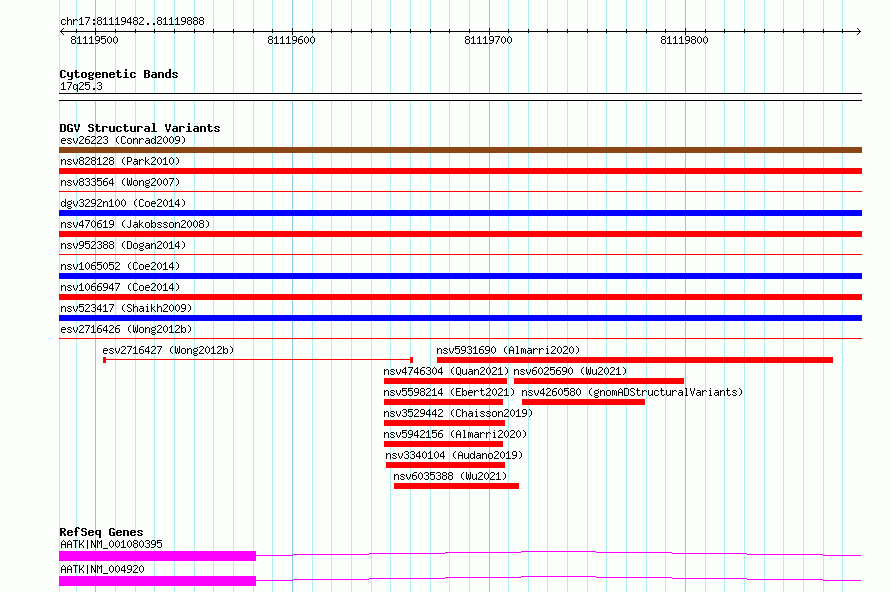The width and height of the screenshot is (890, 592).
Task: Select nsv952388 (Dogan2014) label
Action: [x=123, y=245]
